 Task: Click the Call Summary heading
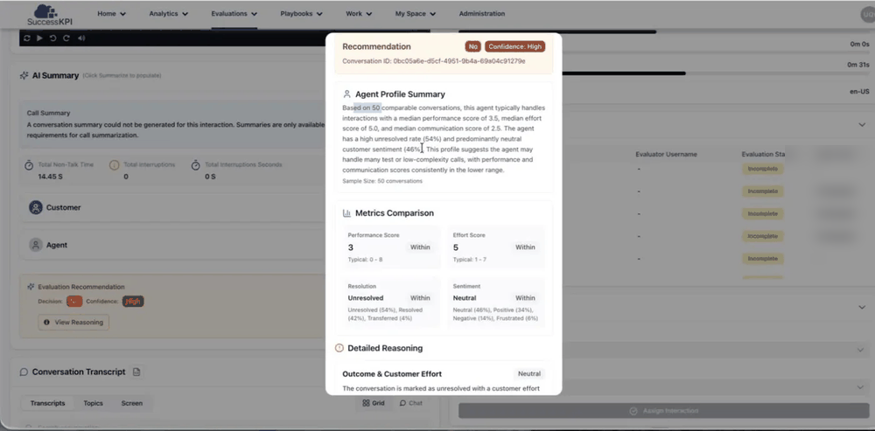pos(49,113)
